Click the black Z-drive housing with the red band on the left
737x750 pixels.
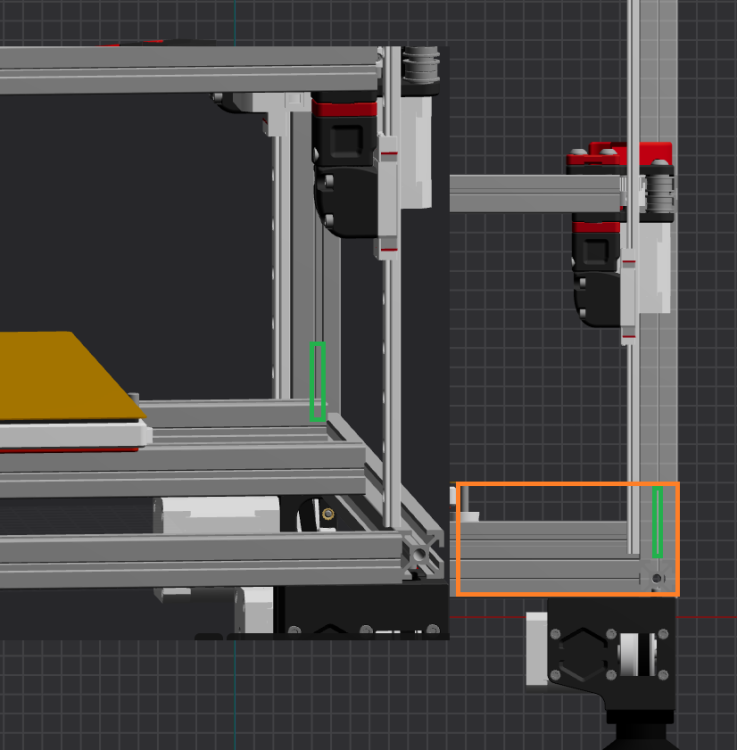point(345,165)
